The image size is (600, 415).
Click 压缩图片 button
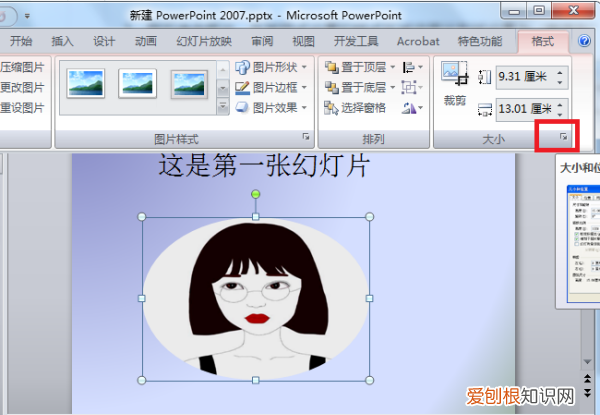click(x=22, y=67)
